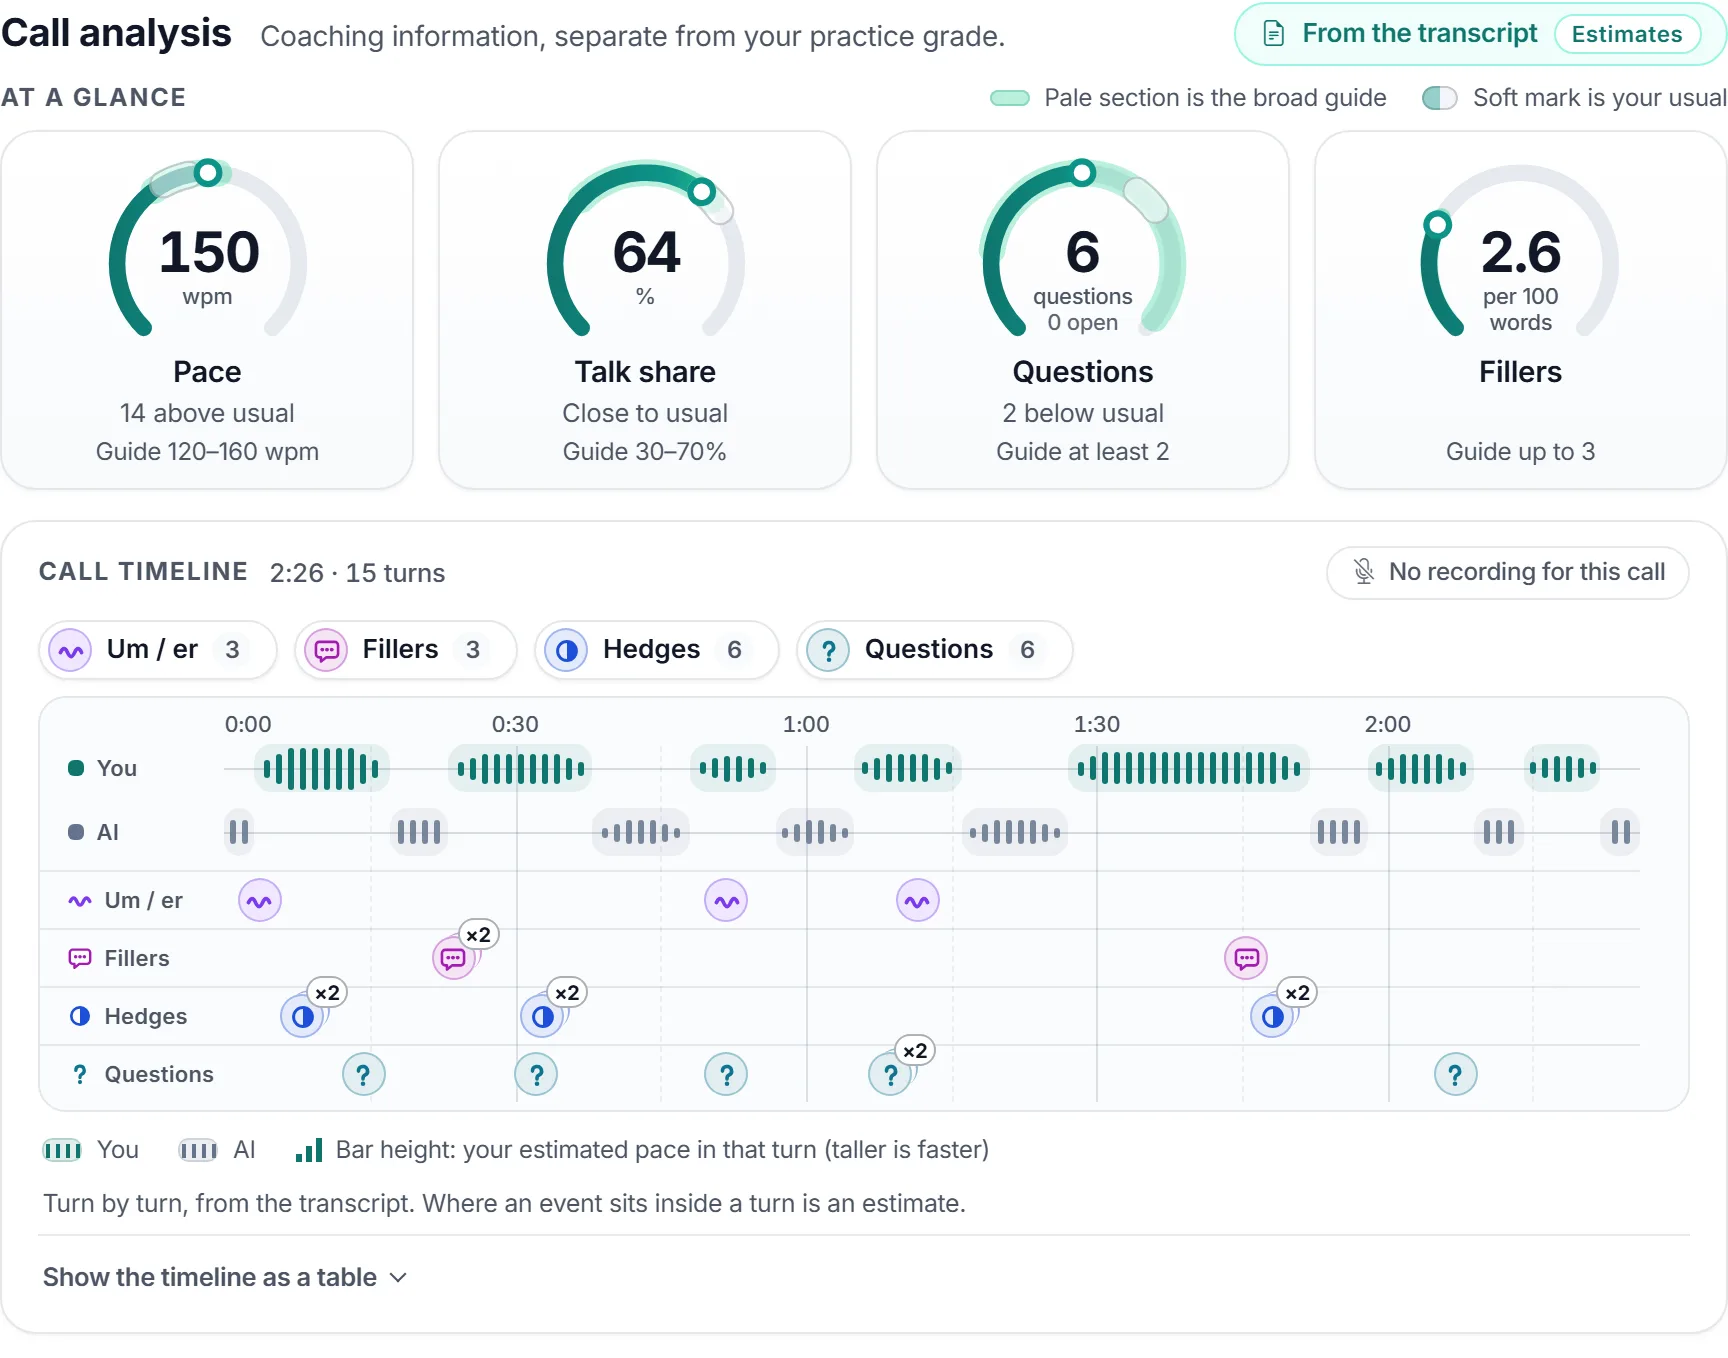Select the Um / er marker near 0:00
1728x1358 pixels.
(260, 901)
